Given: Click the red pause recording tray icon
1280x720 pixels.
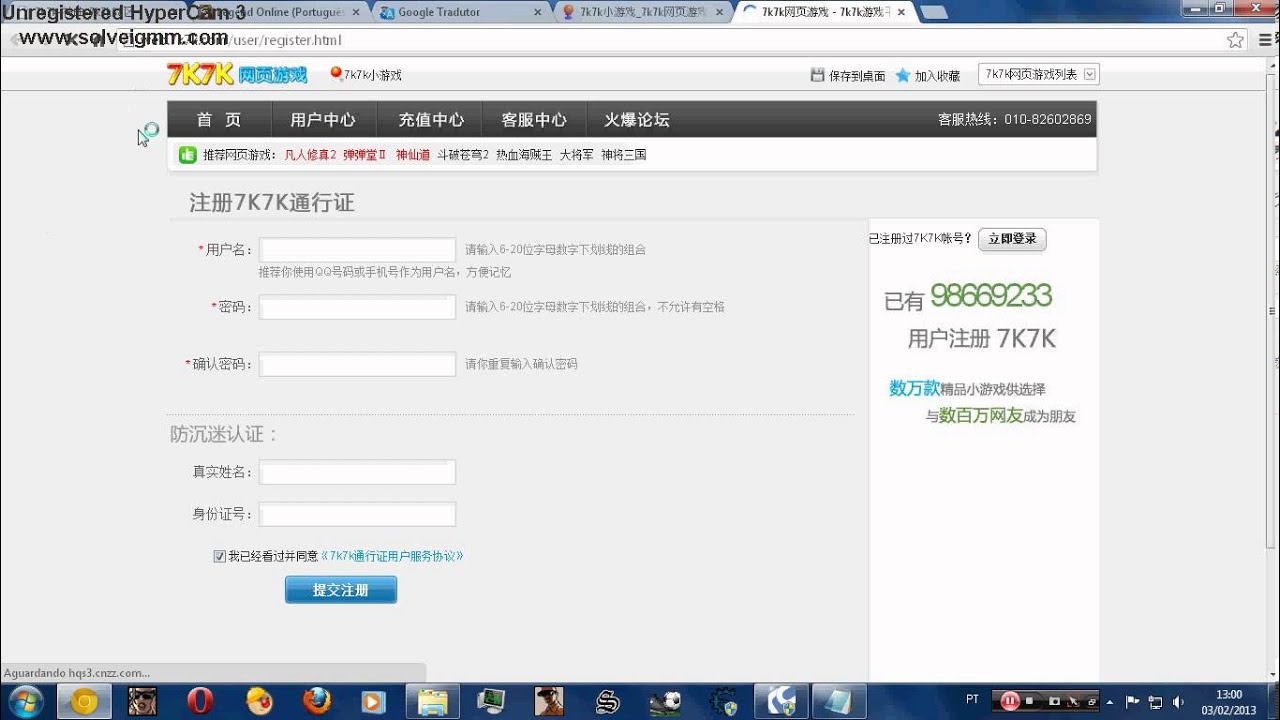Looking at the screenshot, I should click(1011, 701).
